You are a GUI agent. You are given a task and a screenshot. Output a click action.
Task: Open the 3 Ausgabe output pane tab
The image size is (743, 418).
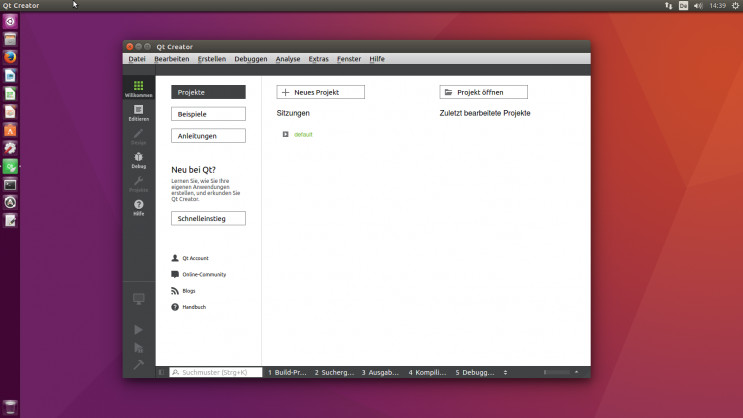[x=380, y=373]
